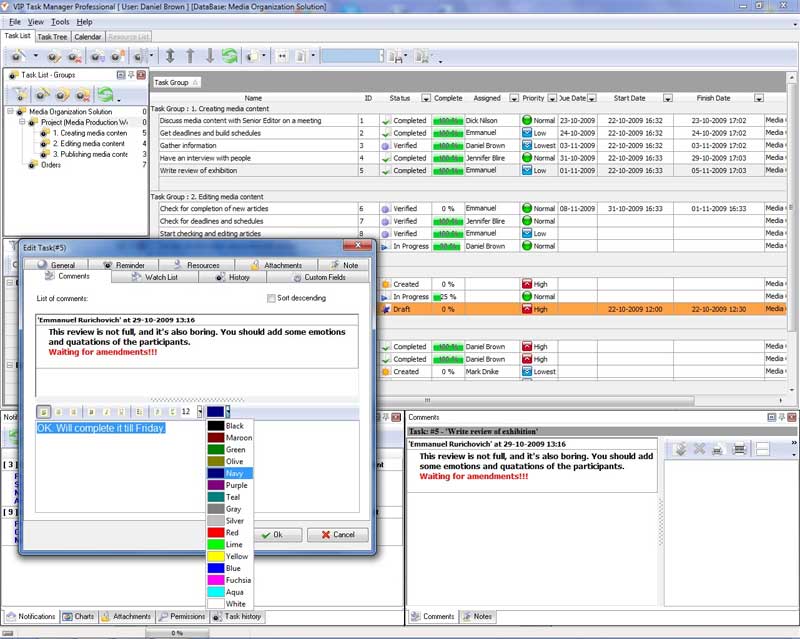This screenshot has width=800, height=639.
Task: Switch to the Calendar tab
Action: point(87,37)
